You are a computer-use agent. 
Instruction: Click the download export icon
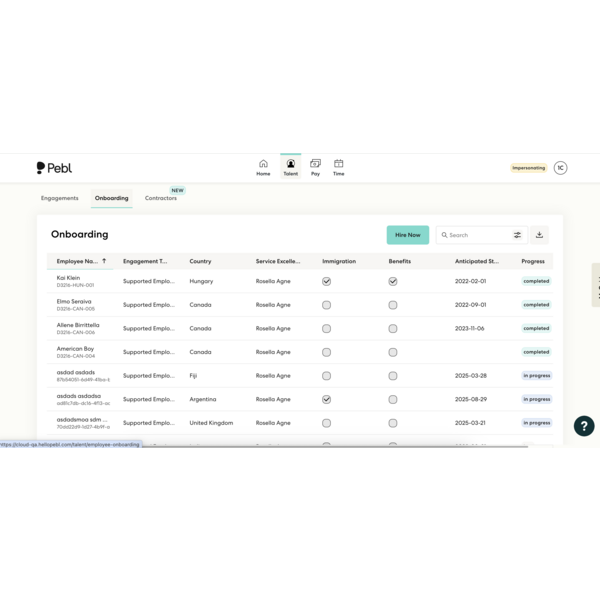pos(539,235)
